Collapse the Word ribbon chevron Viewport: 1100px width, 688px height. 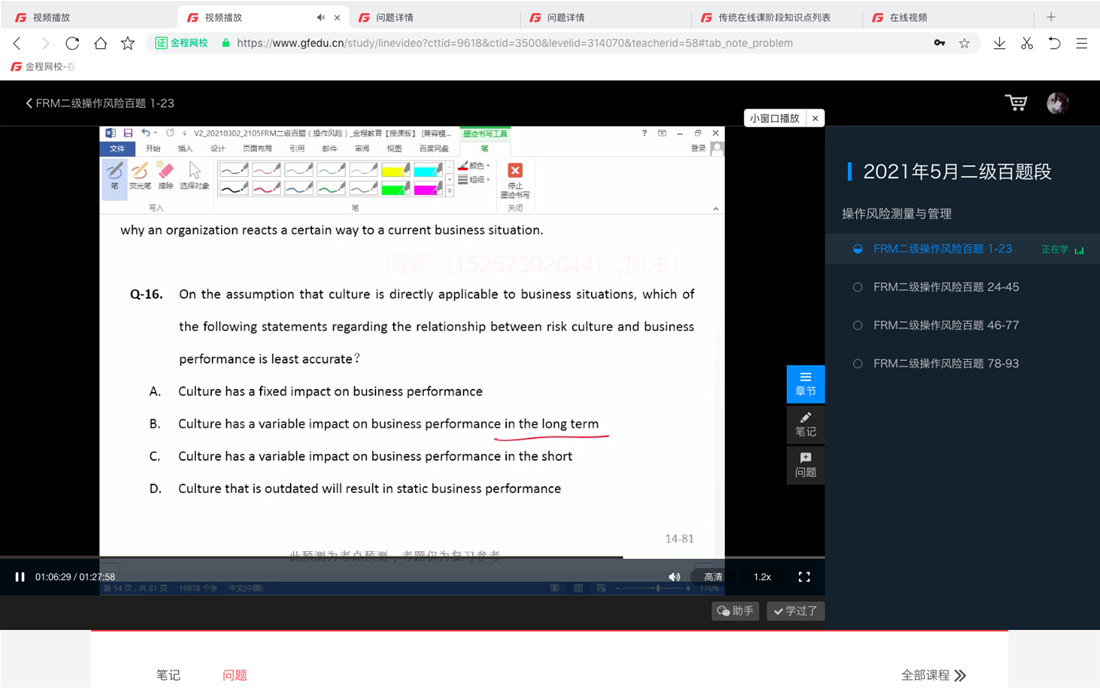(x=716, y=208)
